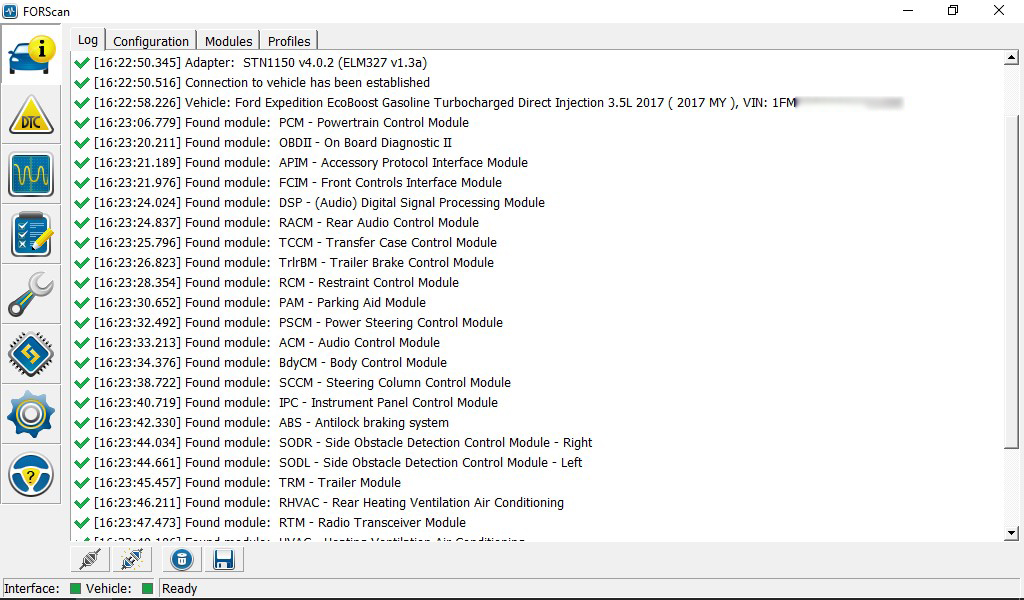The height and width of the screenshot is (600, 1024).
Task: Select the 'RHVAC - Rear Heating Ventilation' line
Action: 319,503
